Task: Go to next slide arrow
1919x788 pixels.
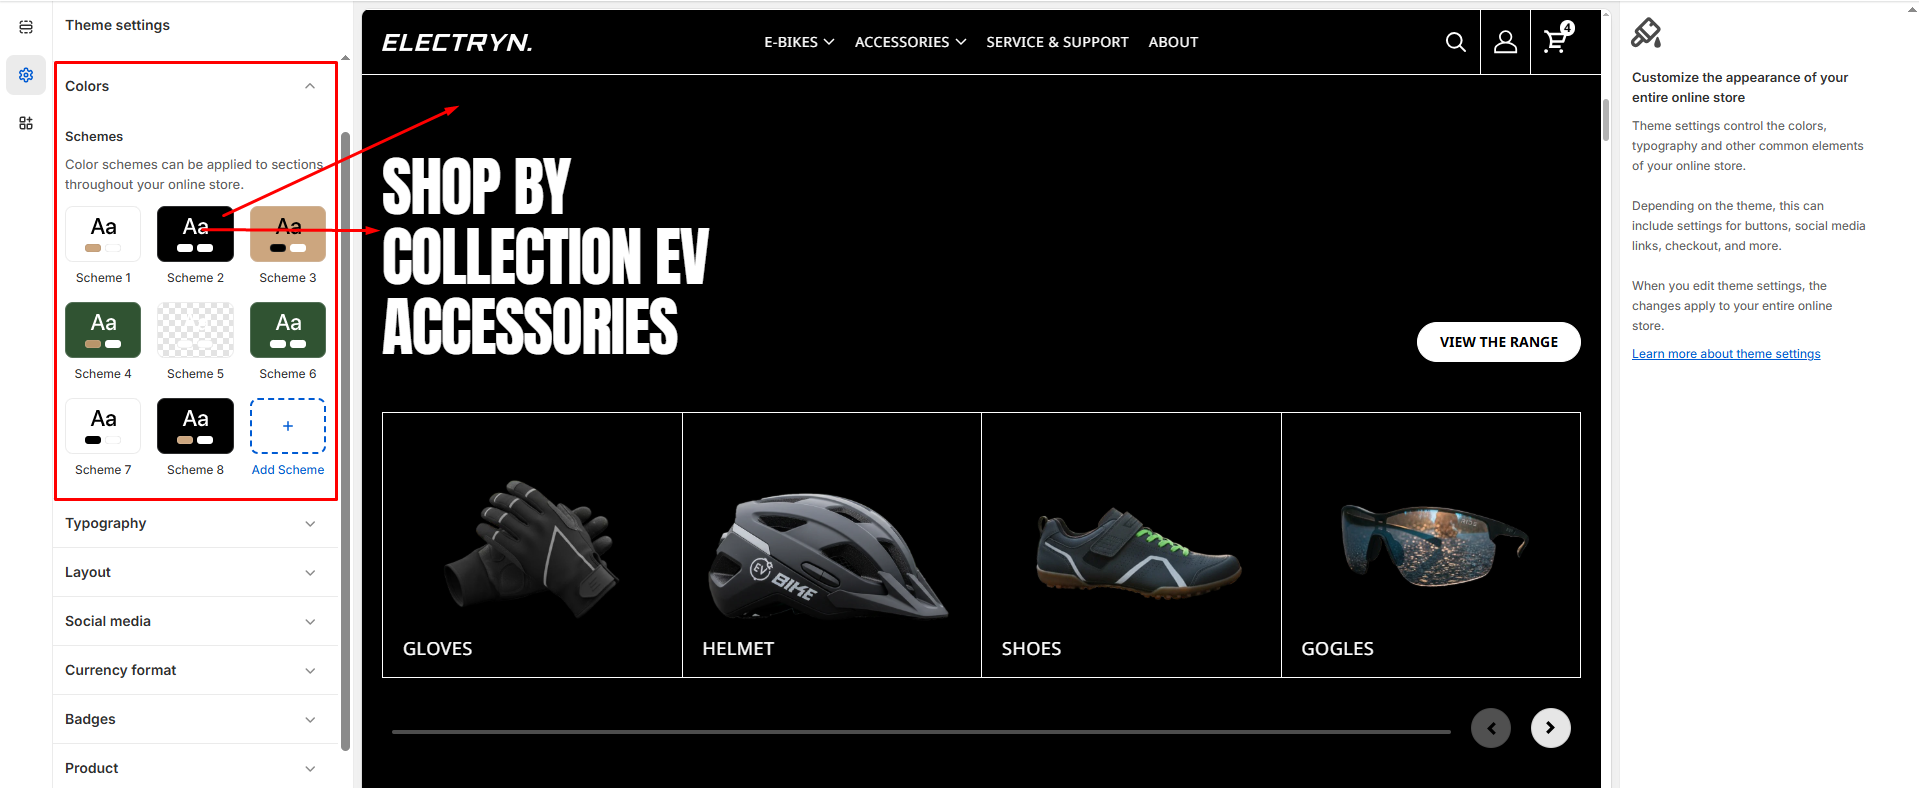Action: click(x=1550, y=728)
